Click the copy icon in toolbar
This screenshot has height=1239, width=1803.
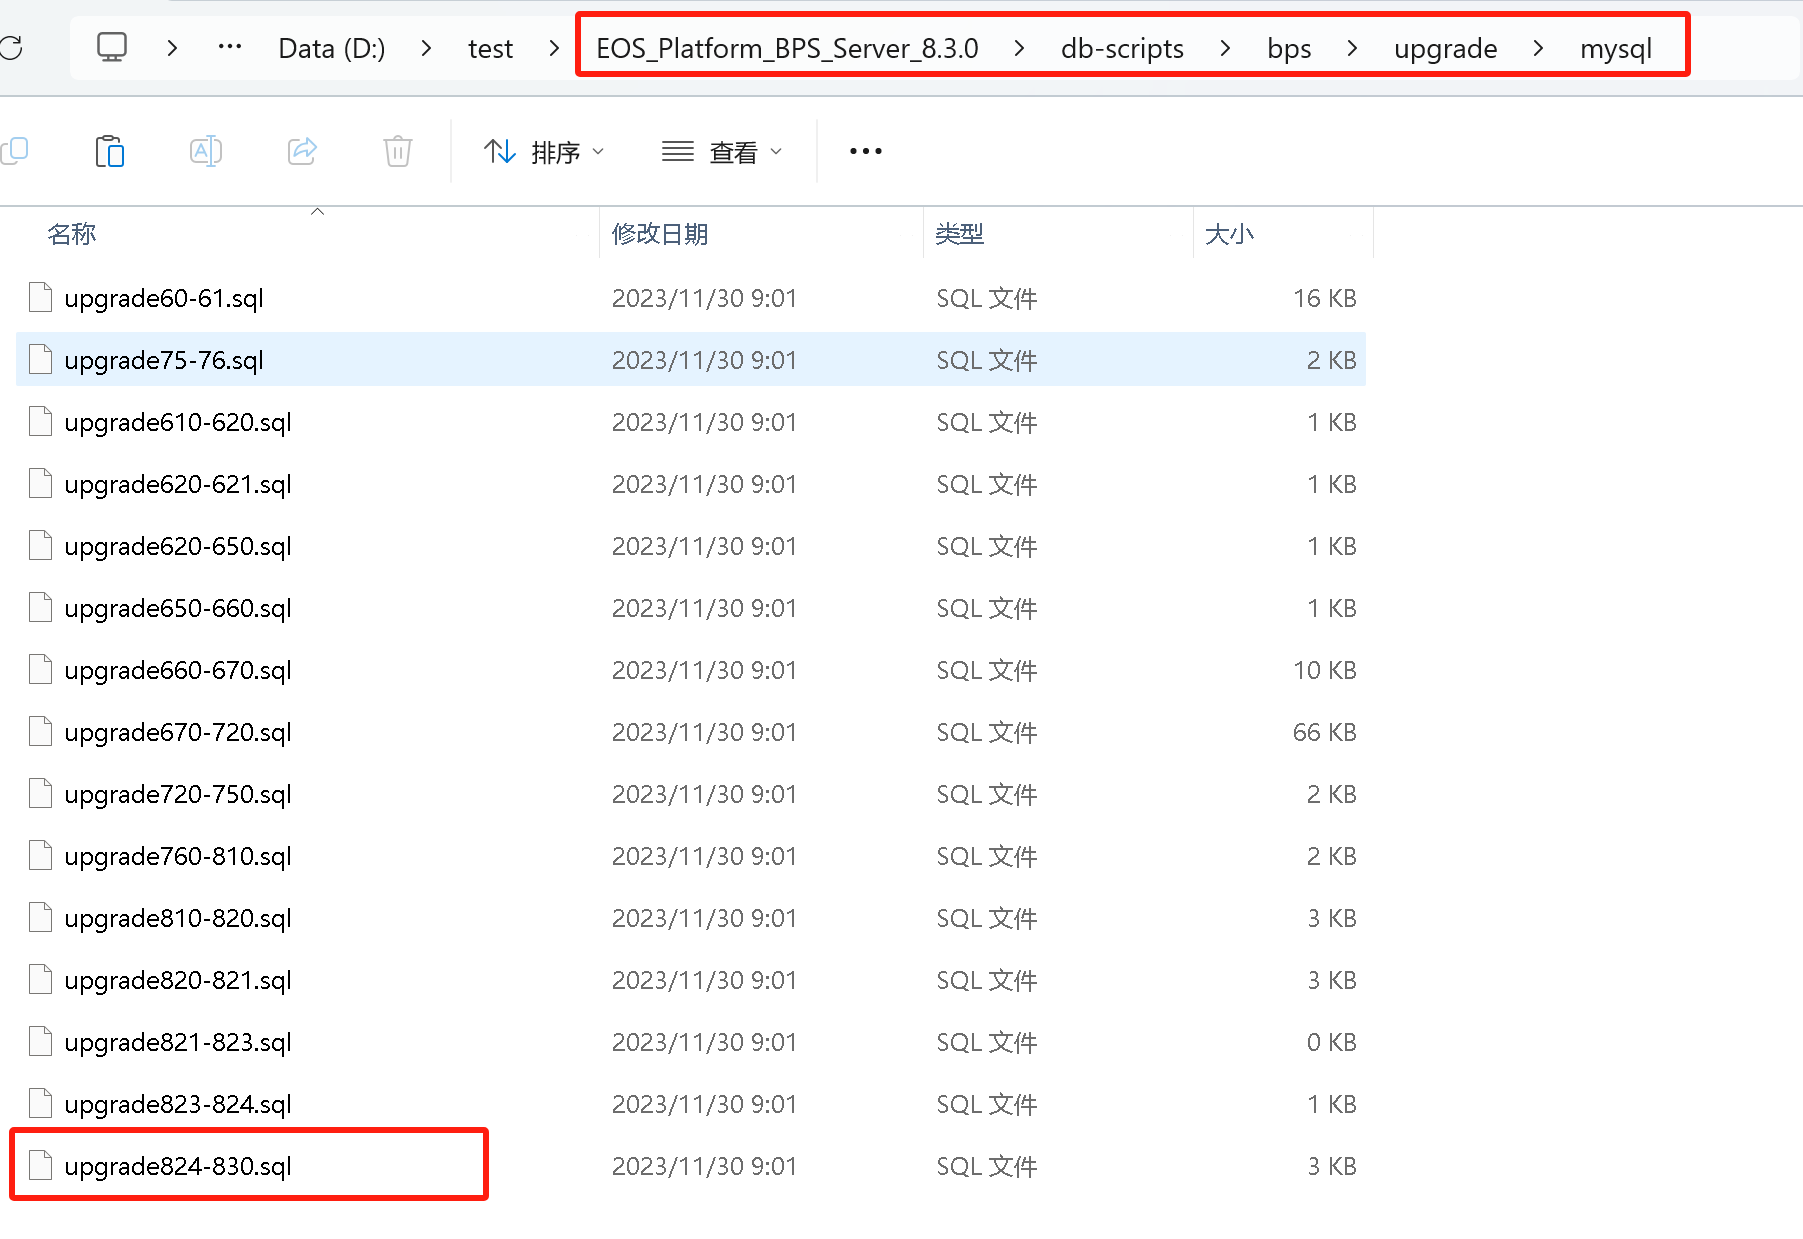(x=15, y=151)
